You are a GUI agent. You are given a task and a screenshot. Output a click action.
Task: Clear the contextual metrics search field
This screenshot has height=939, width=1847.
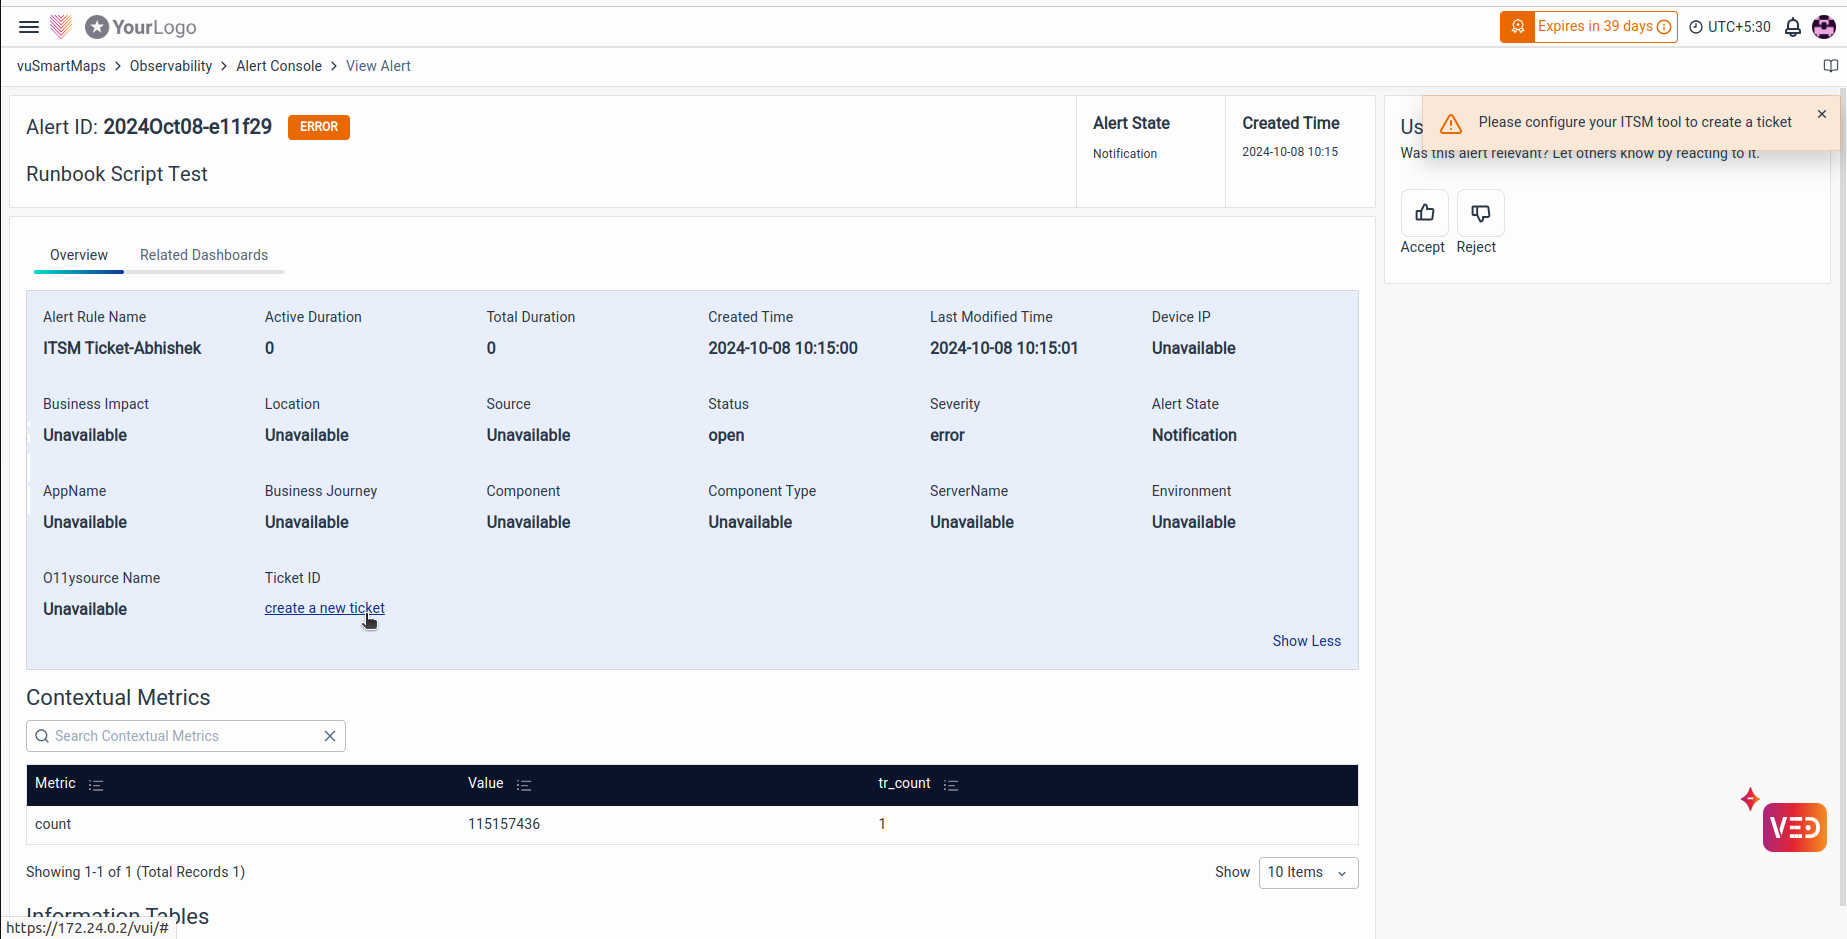(330, 736)
